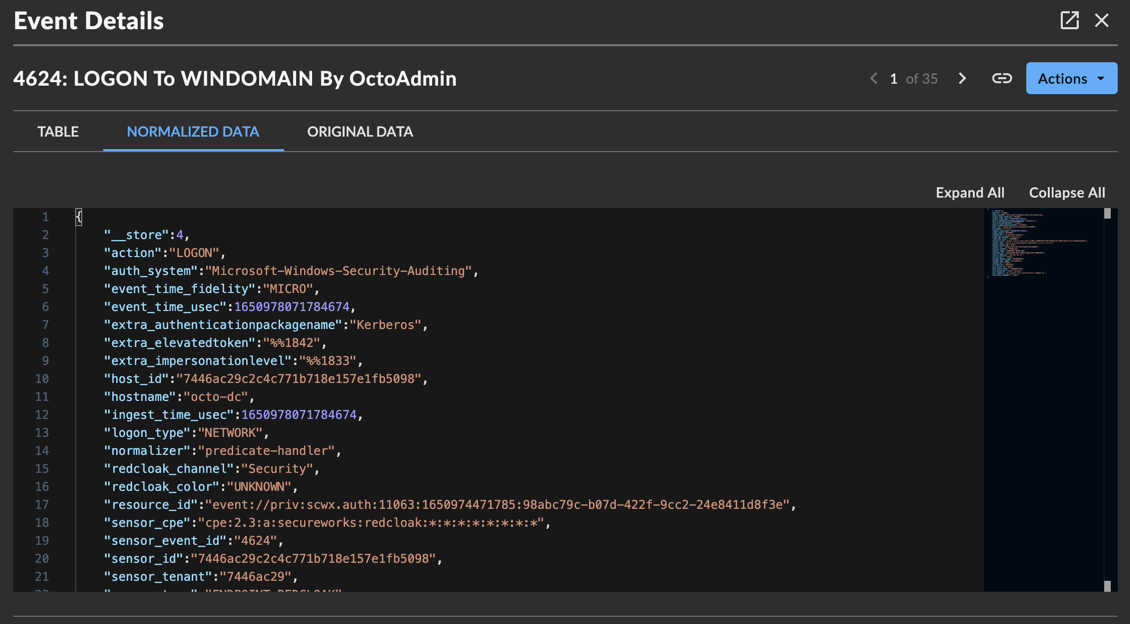The width and height of the screenshot is (1130, 624).
Task: Click the "Microsoft-Windows-Security-Auditing" value
Action: point(339,271)
